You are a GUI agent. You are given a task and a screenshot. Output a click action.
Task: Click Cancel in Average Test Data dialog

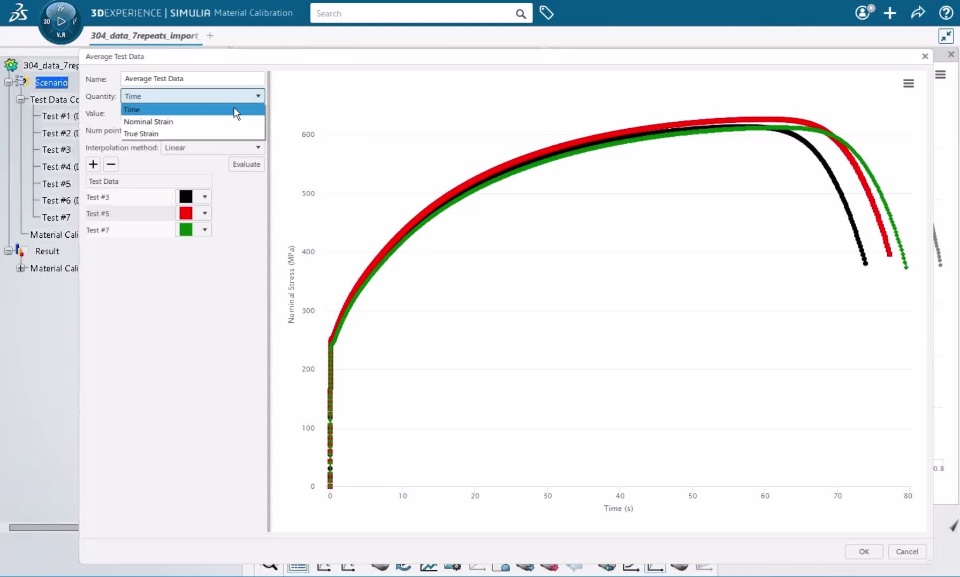(907, 551)
